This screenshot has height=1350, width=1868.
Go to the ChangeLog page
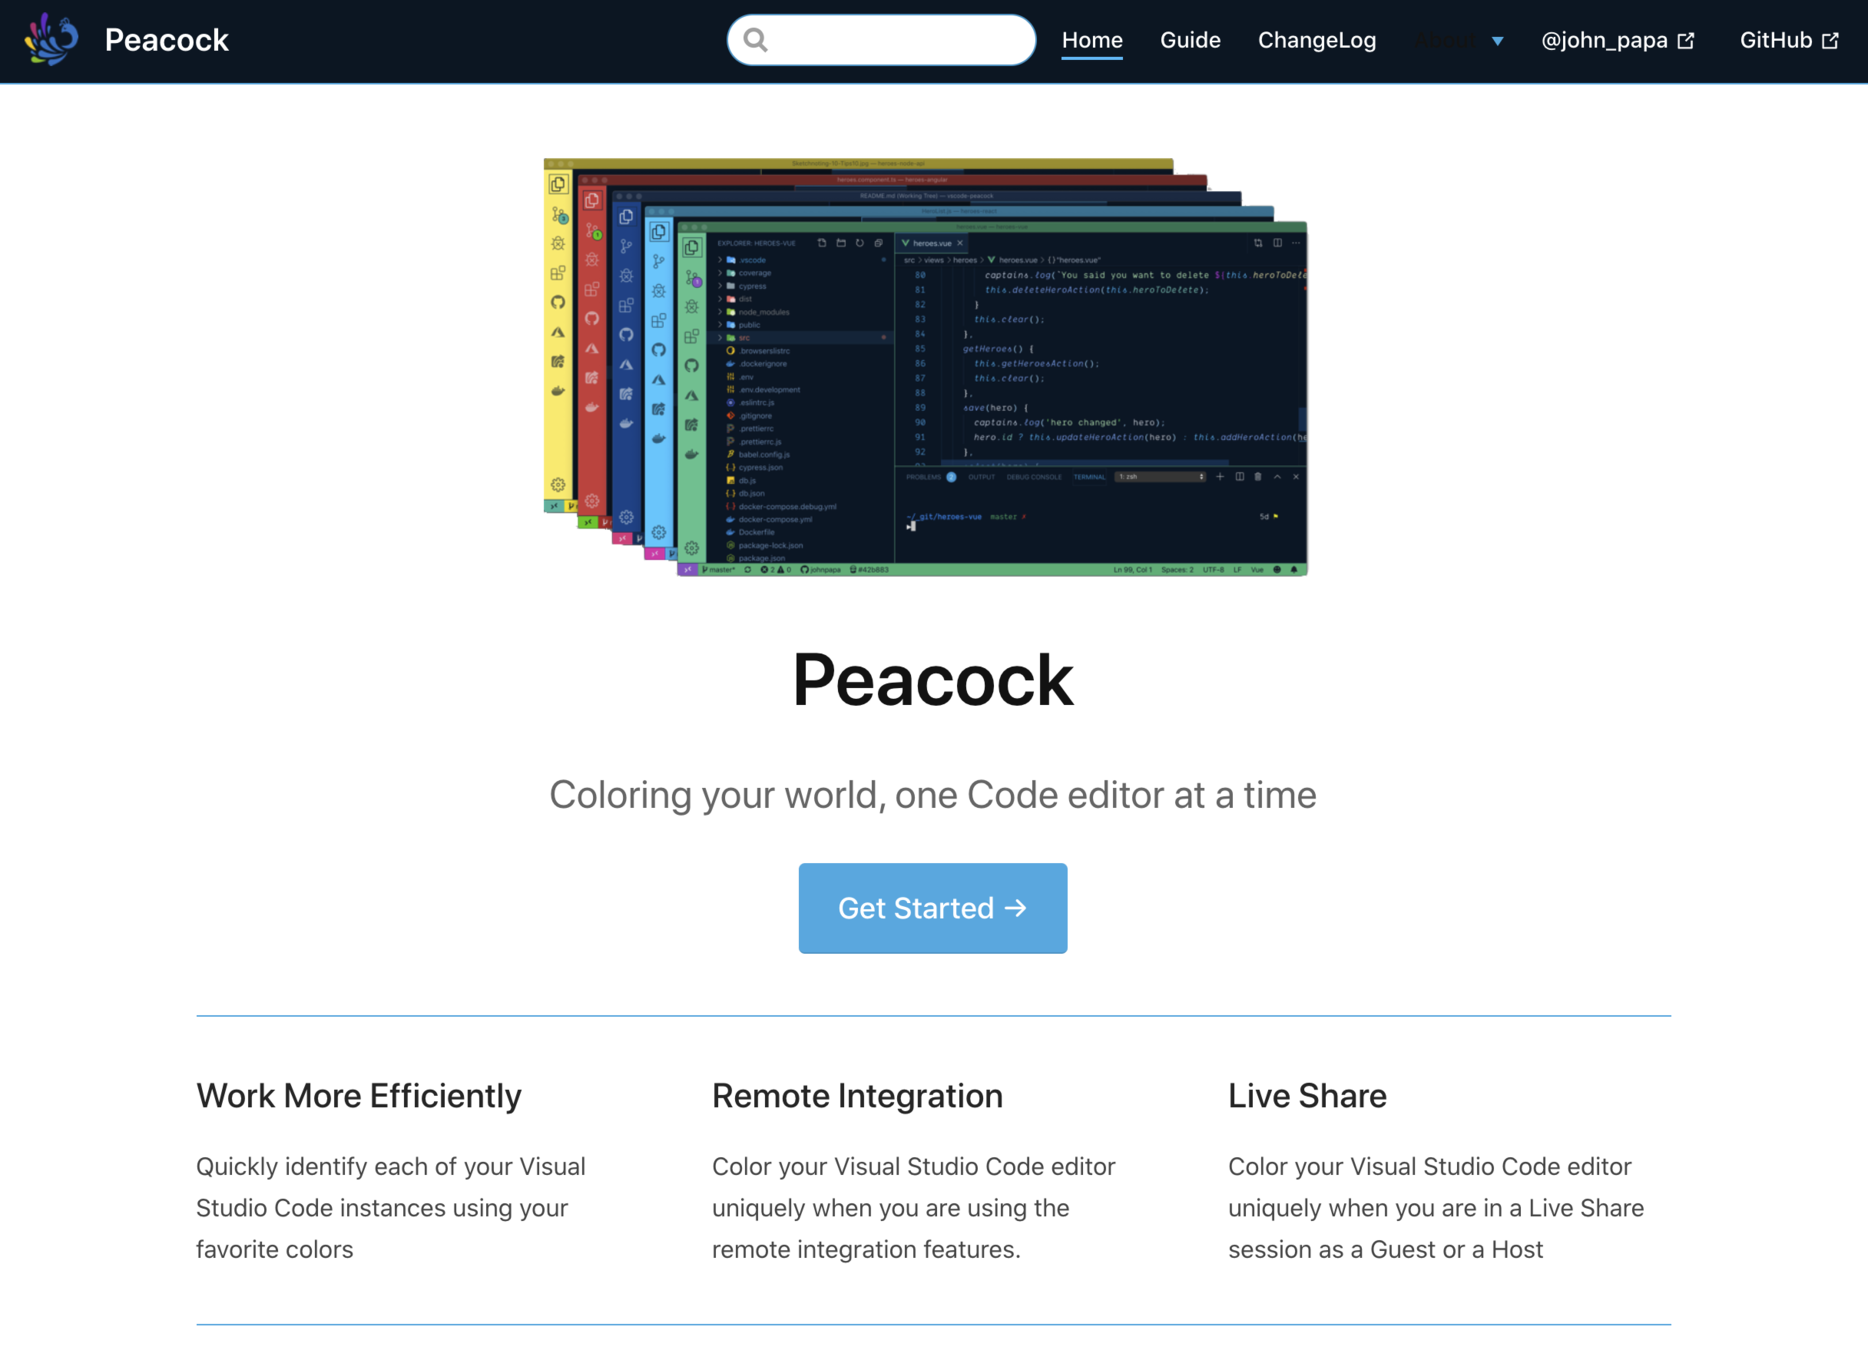click(1317, 40)
